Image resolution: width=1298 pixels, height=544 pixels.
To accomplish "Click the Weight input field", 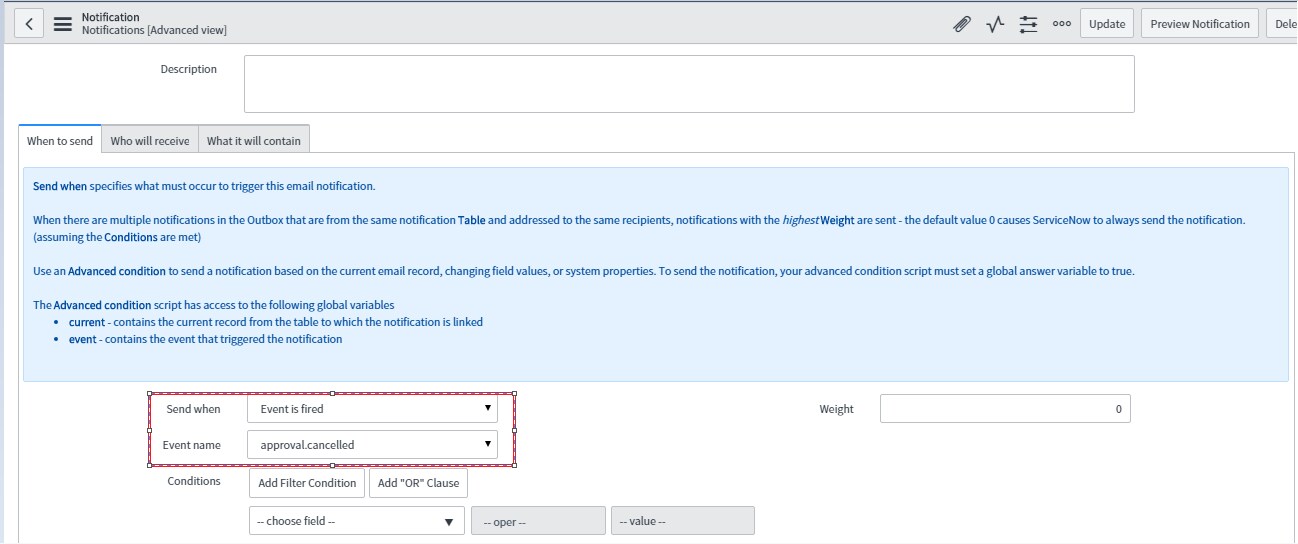I will [x=1004, y=409].
